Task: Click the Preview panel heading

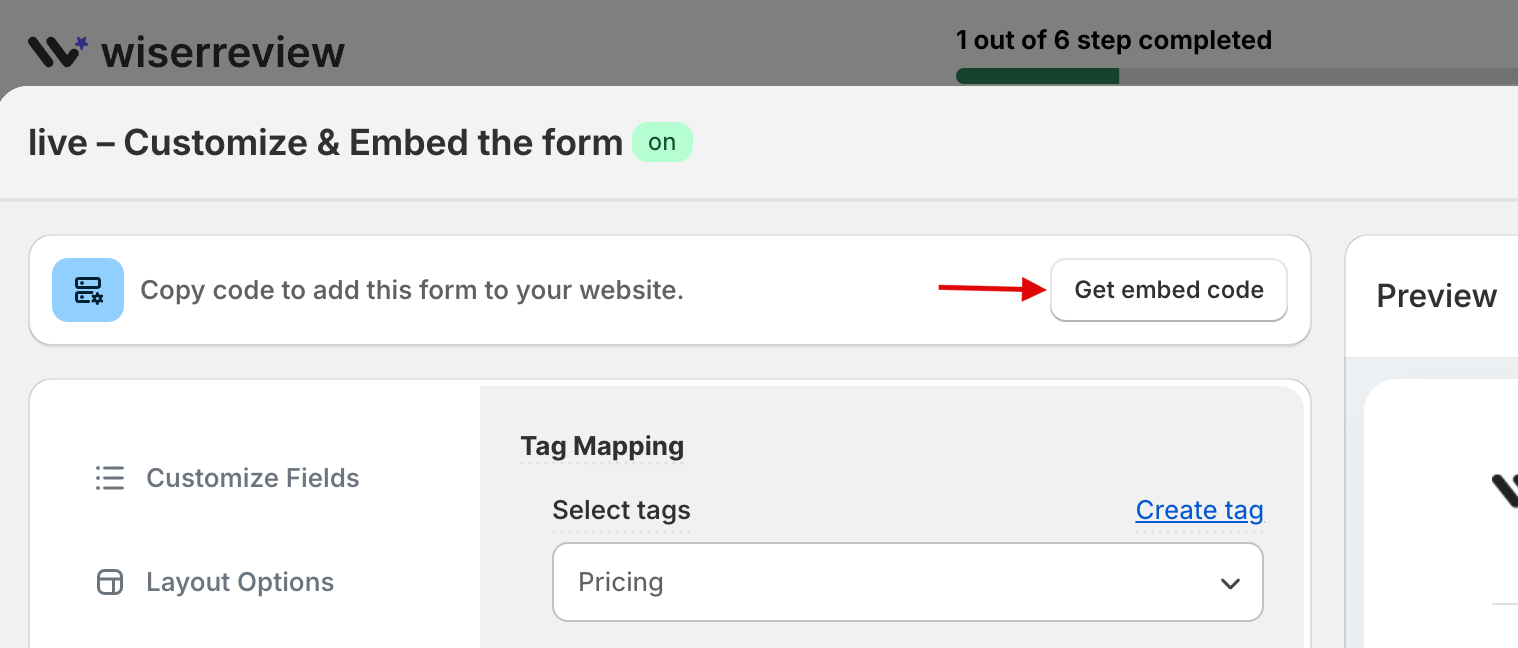Action: coord(1436,296)
